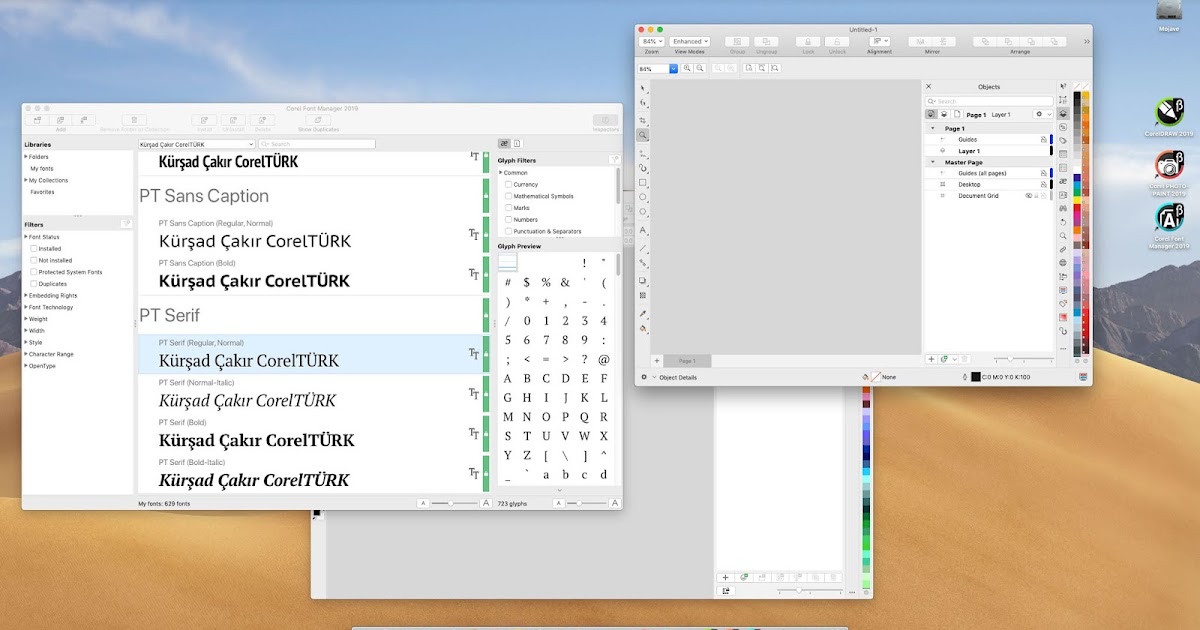Image resolution: width=1200 pixels, height=630 pixels.
Task: Toggle visibility eye of Document Grid layer
Action: (1028, 196)
